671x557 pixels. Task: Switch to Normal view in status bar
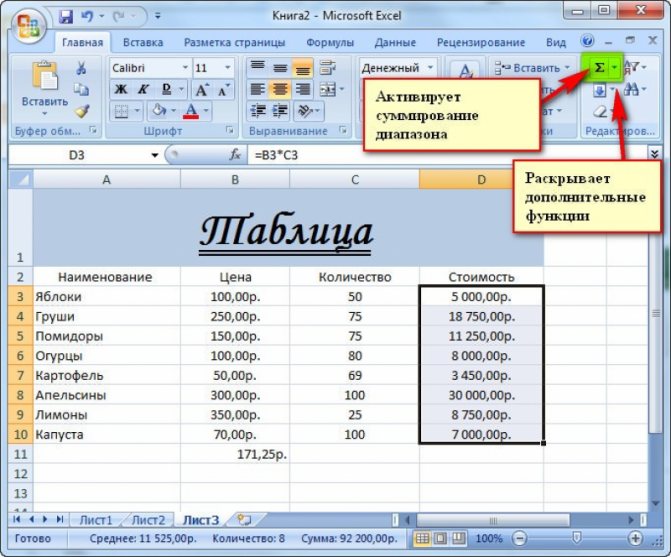422,538
